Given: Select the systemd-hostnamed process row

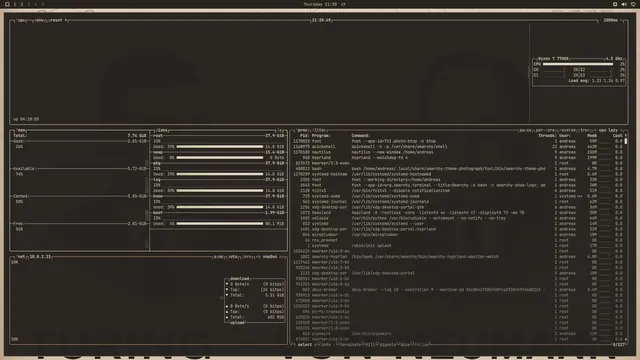Looking at the screenshot, I should (458, 174).
